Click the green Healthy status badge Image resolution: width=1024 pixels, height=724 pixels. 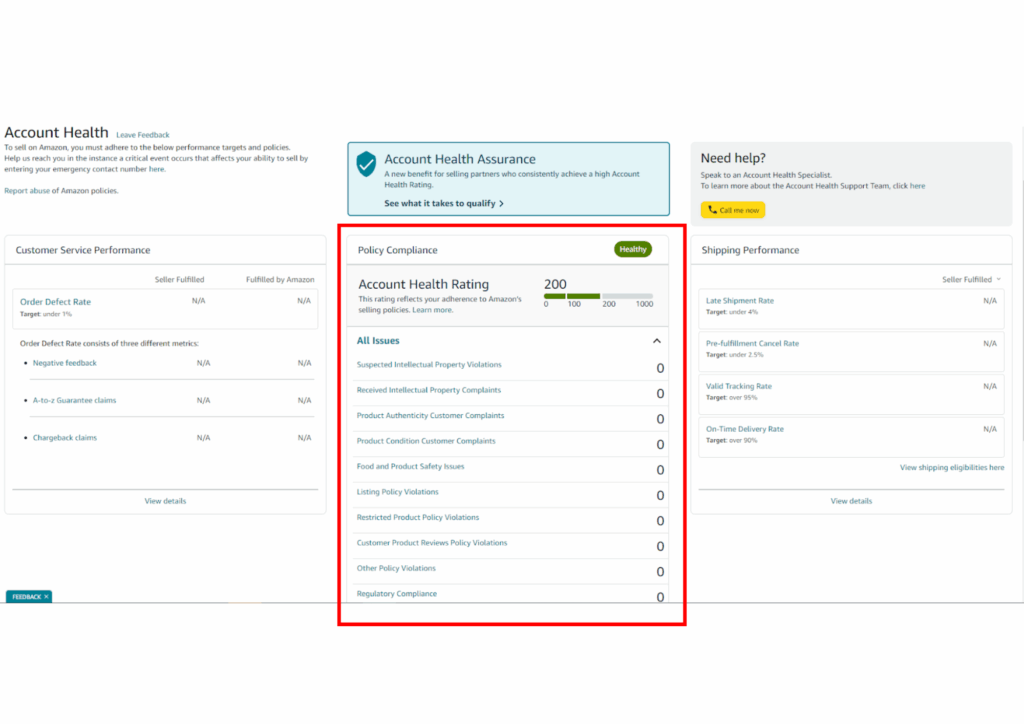click(632, 250)
